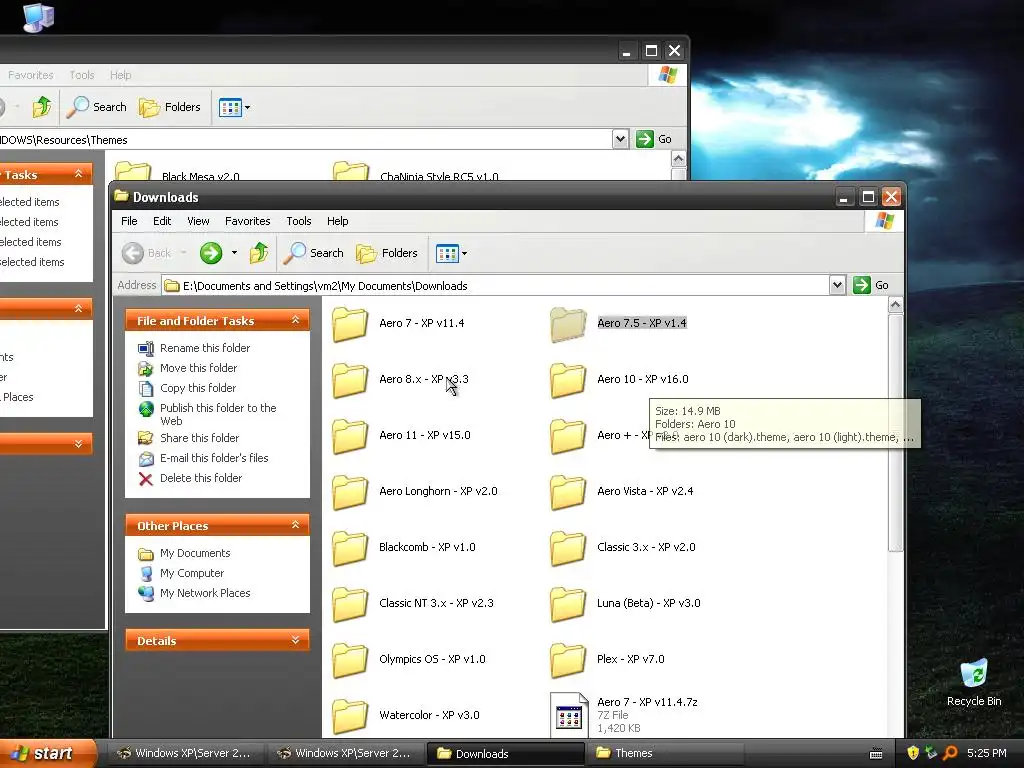Screen dimensions: 1024x768
Task: Open My Computer in Other Places
Action: [191, 573]
